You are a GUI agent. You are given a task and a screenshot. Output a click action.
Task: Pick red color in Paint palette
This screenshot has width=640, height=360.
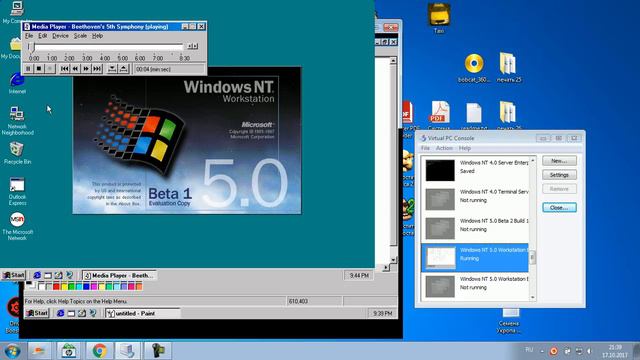click(x=56, y=287)
